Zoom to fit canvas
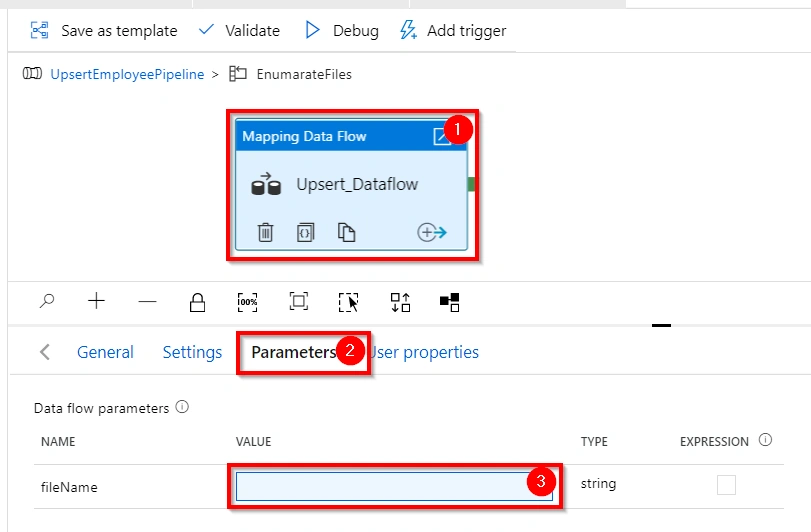 click(298, 301)
